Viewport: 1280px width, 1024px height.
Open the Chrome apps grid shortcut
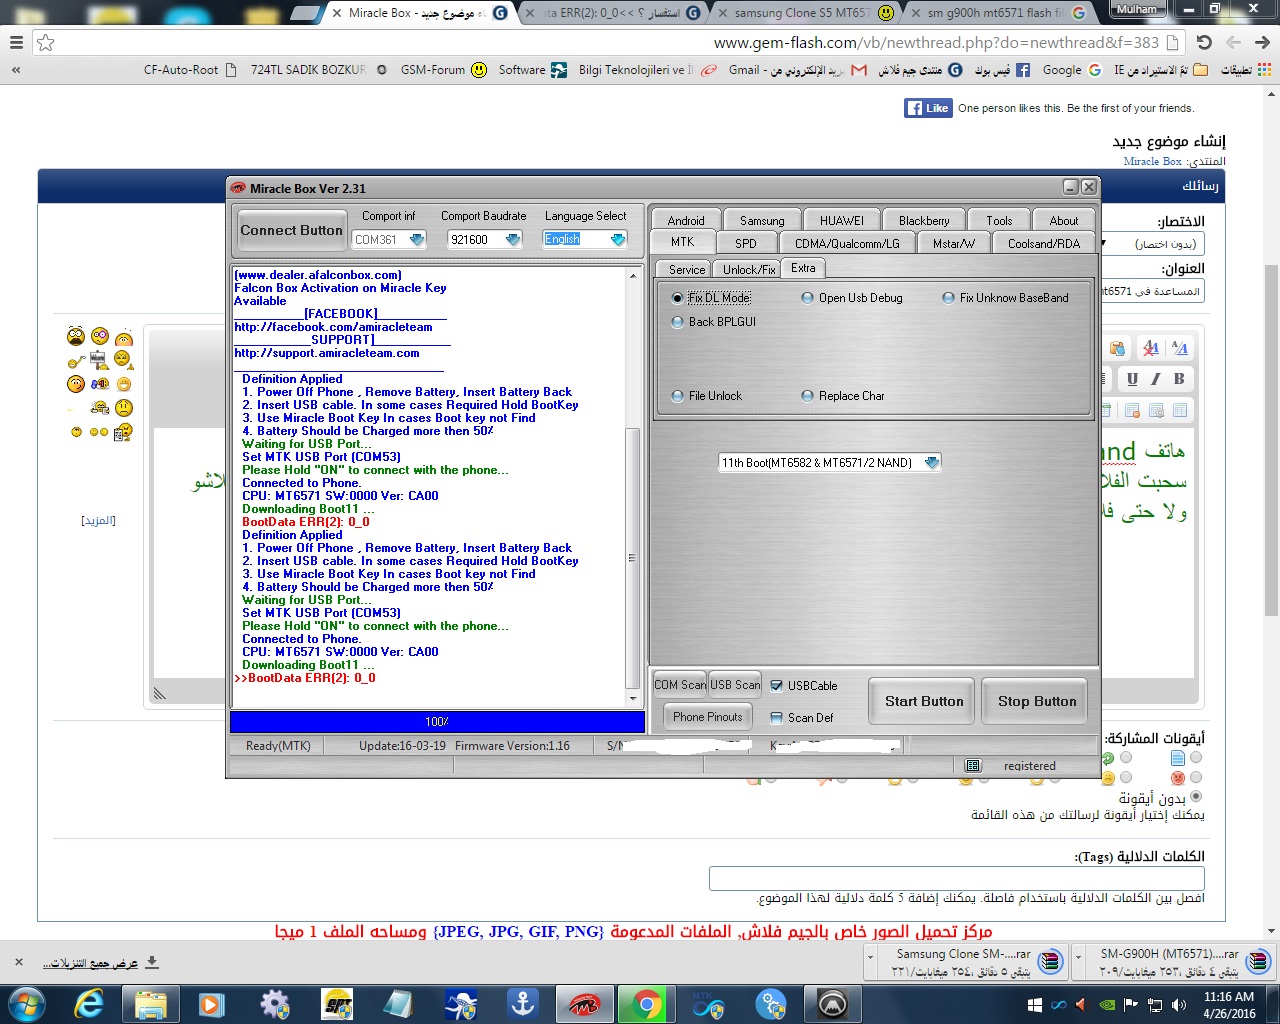pyautogui.click(x=1264, y=70)
